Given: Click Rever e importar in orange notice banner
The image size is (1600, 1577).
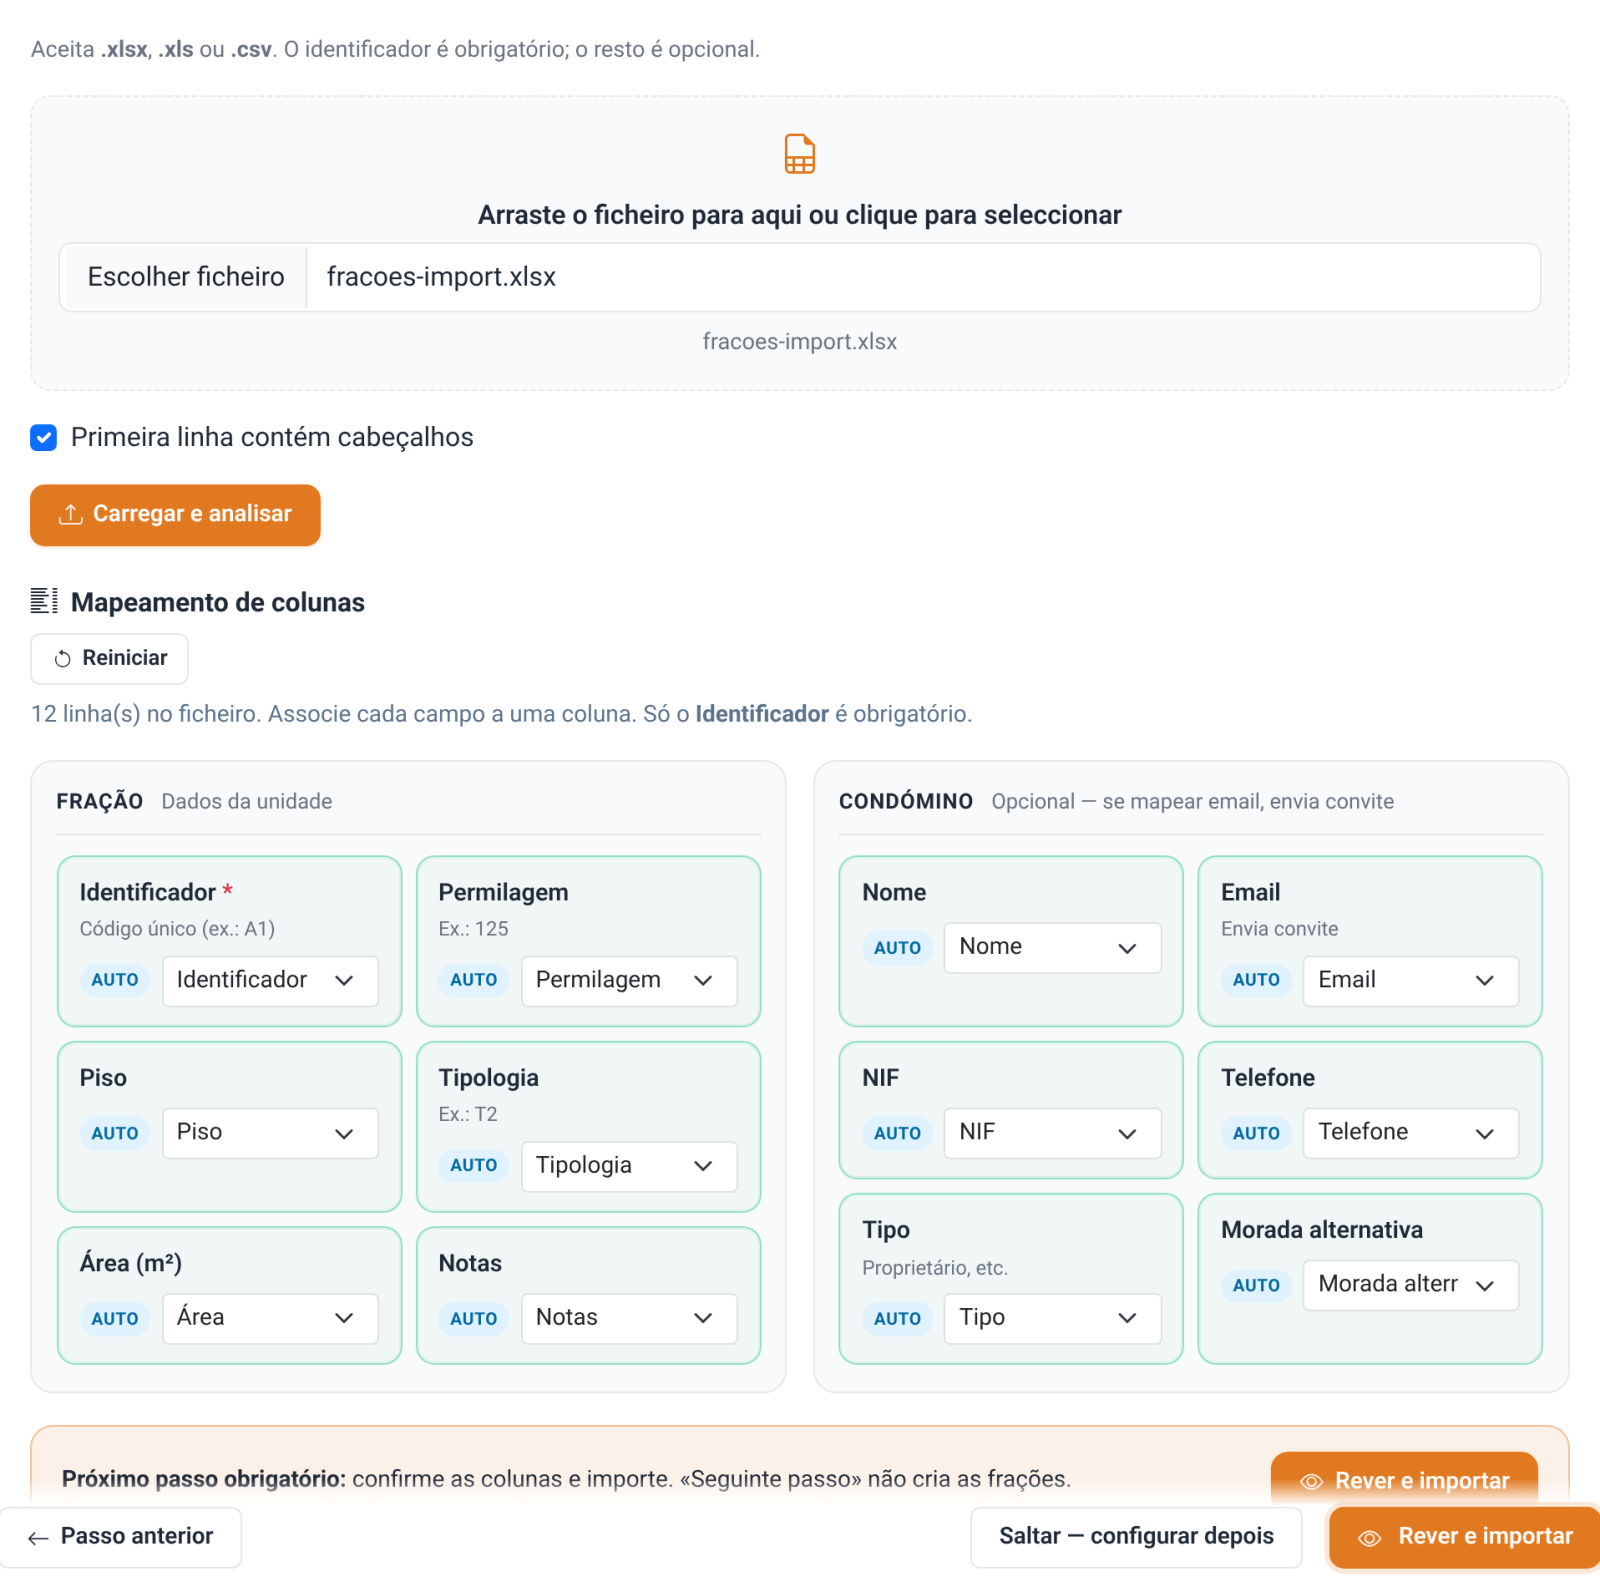Looking at the screenshot, I should pos(1404,1480).
